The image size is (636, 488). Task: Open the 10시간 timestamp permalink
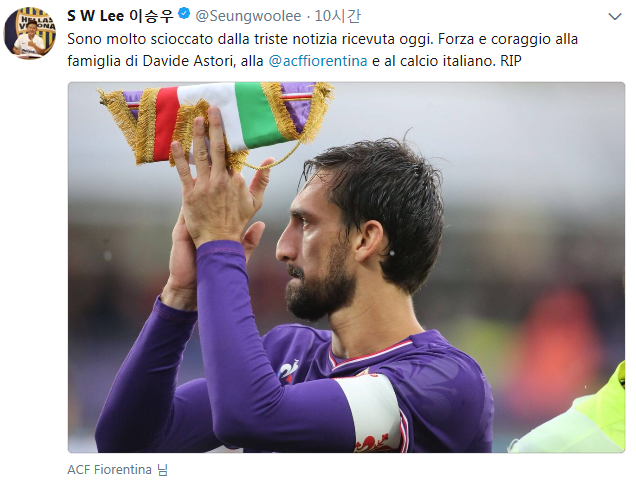337,16
